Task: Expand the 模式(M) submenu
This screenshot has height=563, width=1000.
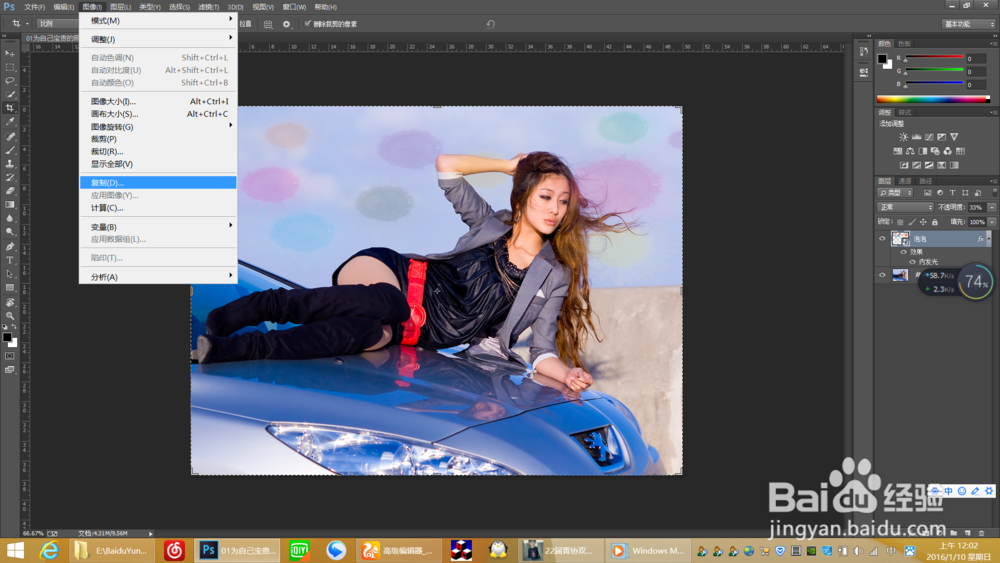Action: [x=158, y=20]
